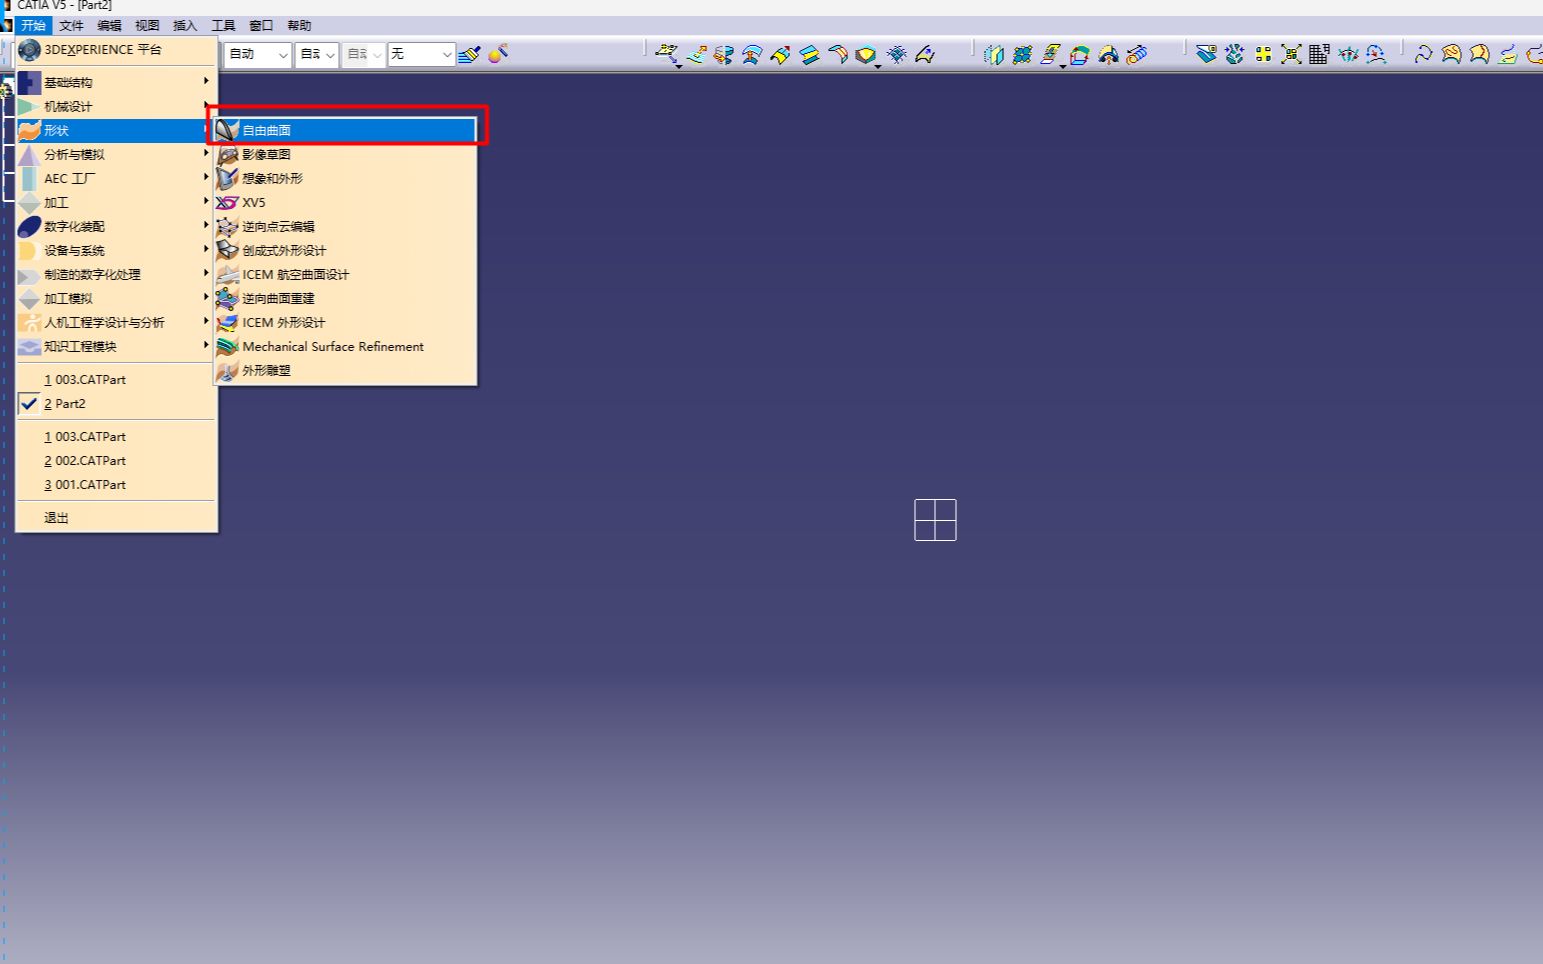Click the 外形雕塑 workbench icon
The width and height of the screenshot is (1543, 964).
[x=227, y=370]
